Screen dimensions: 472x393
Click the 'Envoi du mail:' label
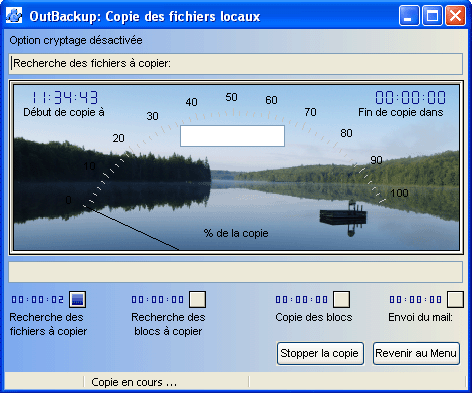[421, 317]
